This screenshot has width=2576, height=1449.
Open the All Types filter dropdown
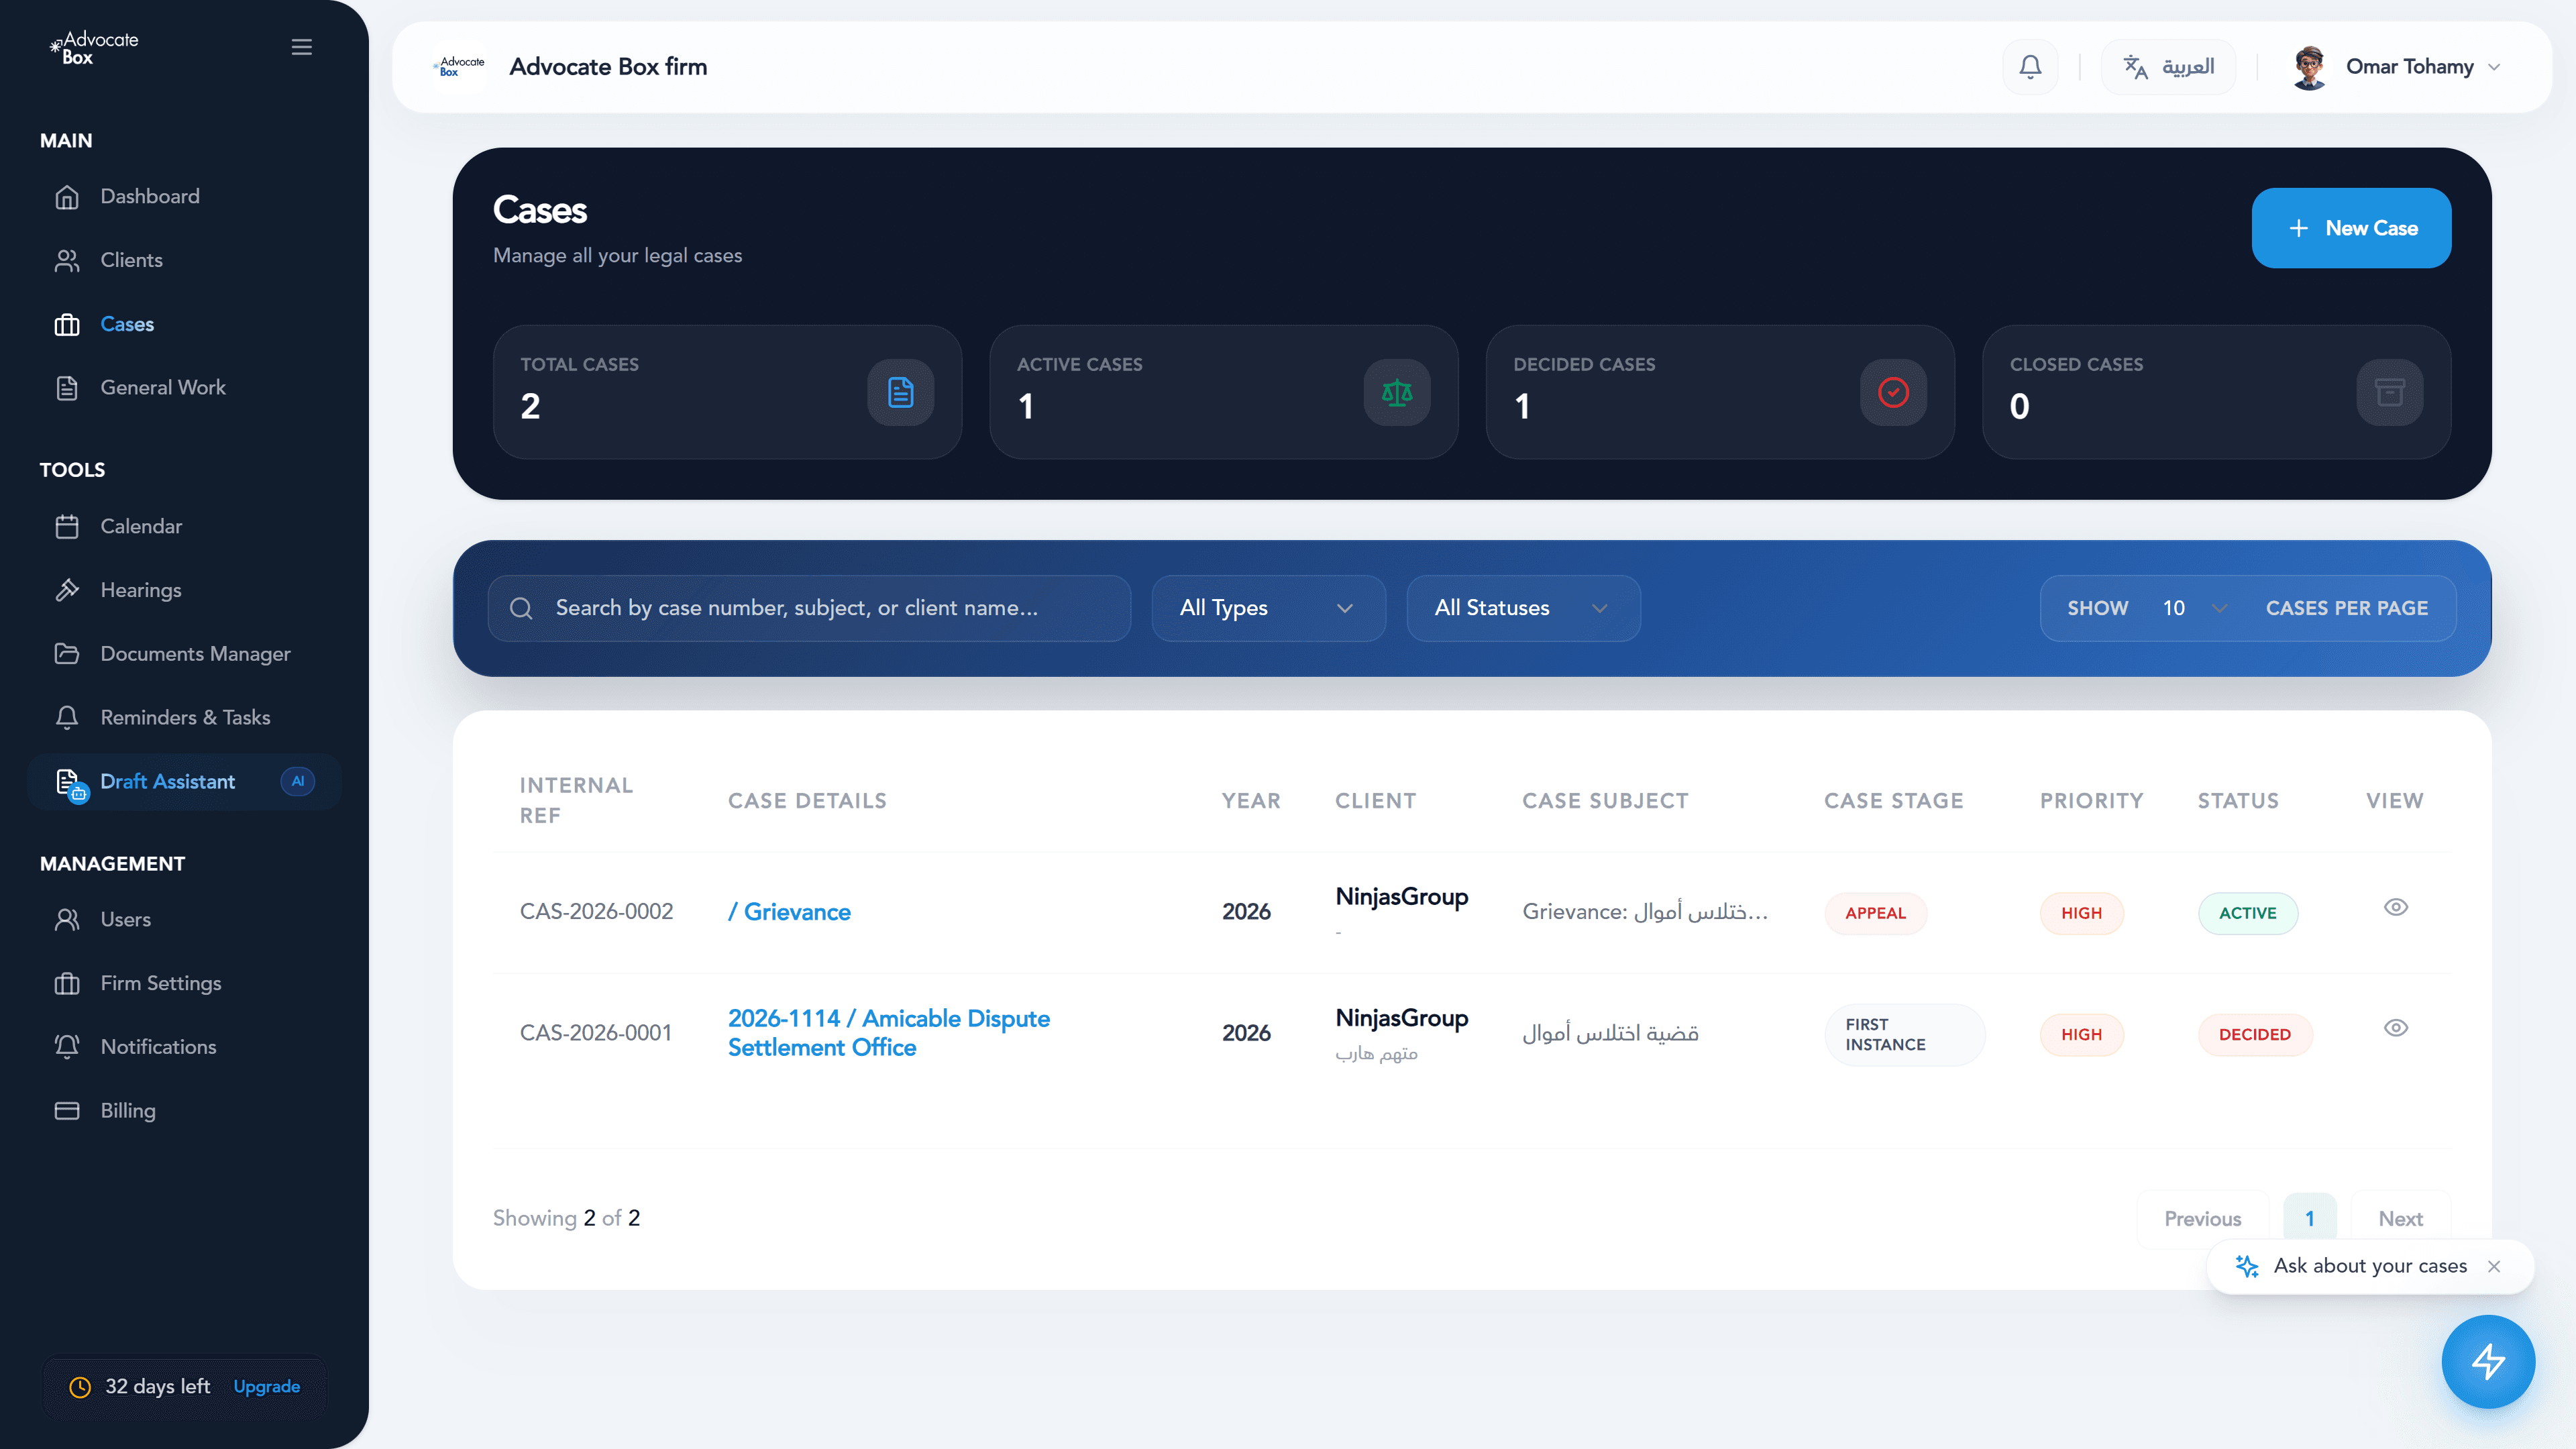[1268, 608]
